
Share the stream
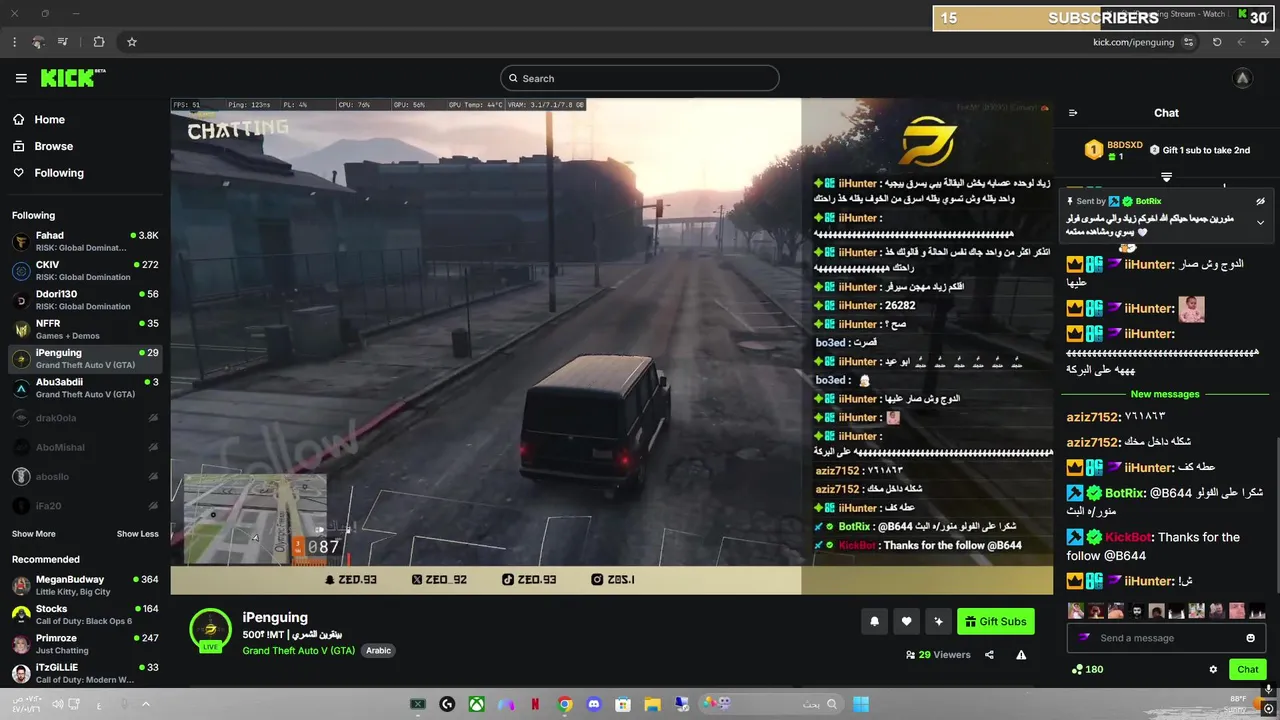[989, 655]
